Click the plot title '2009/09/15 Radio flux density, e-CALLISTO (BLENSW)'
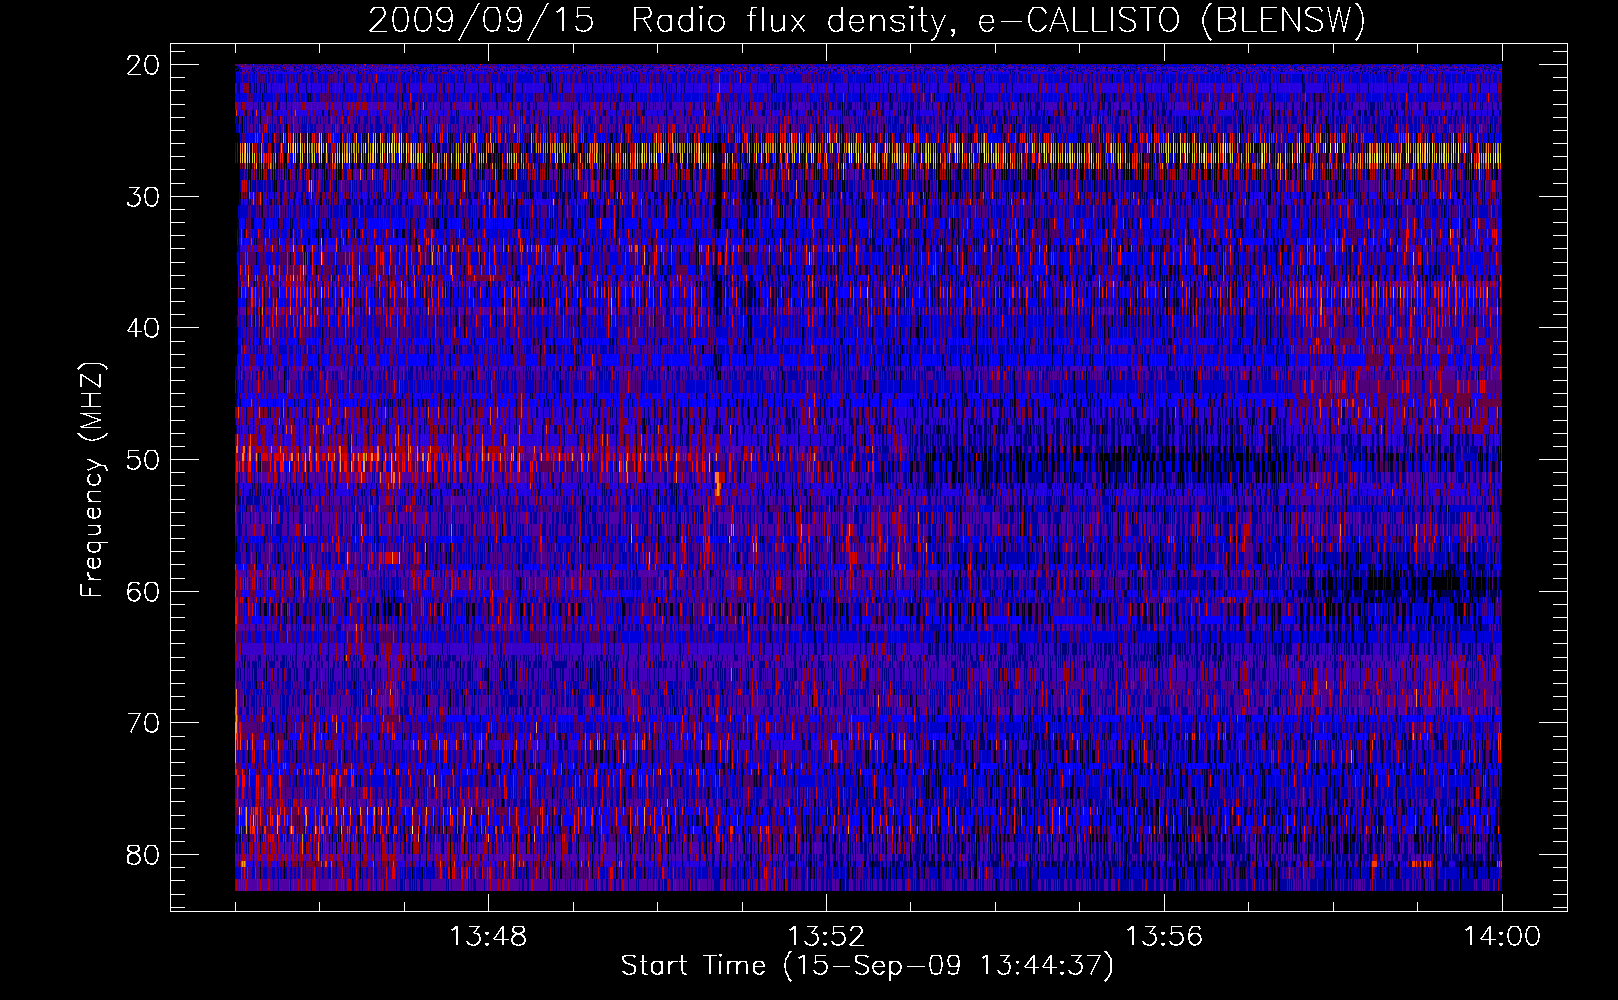This screenshot has height=1000, width=1618. (867, 21)
